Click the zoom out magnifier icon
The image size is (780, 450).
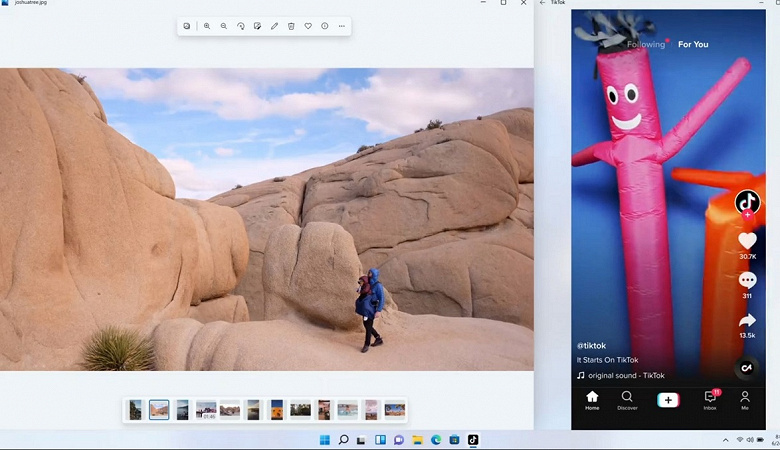[223, 26]
